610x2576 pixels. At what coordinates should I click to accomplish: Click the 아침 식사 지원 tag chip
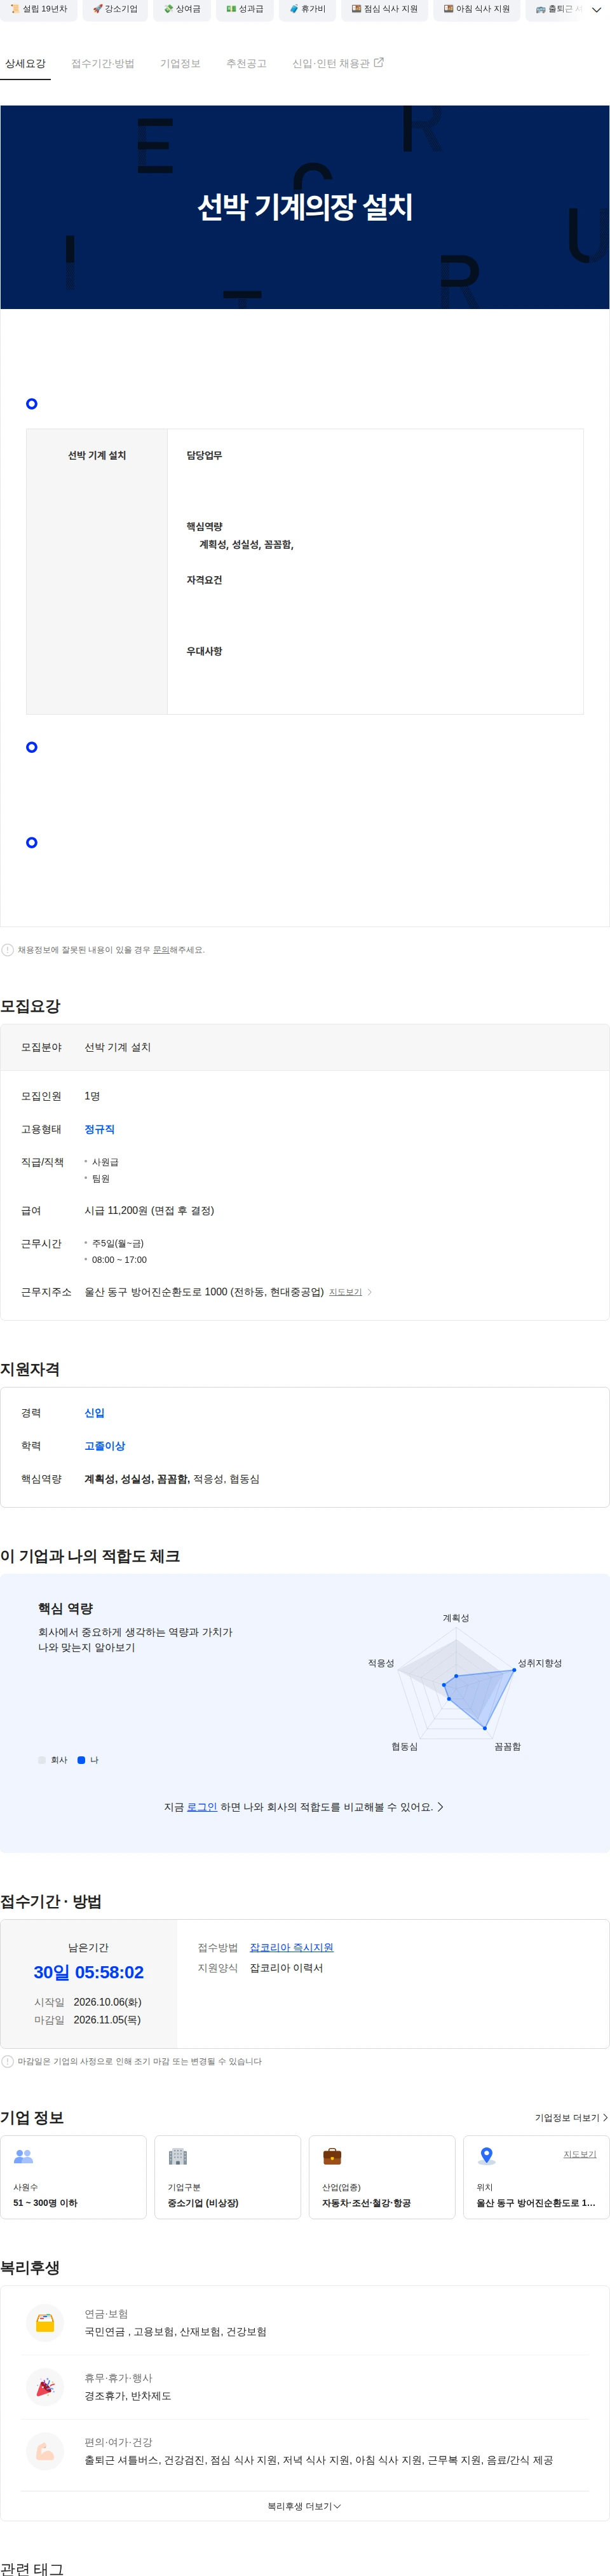477,9
